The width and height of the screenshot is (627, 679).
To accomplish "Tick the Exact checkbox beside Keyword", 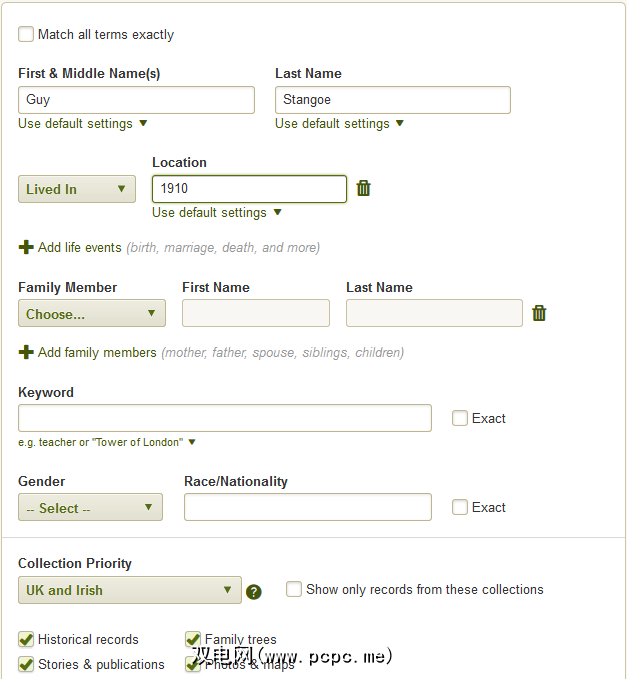I will [x=460, y=418].
